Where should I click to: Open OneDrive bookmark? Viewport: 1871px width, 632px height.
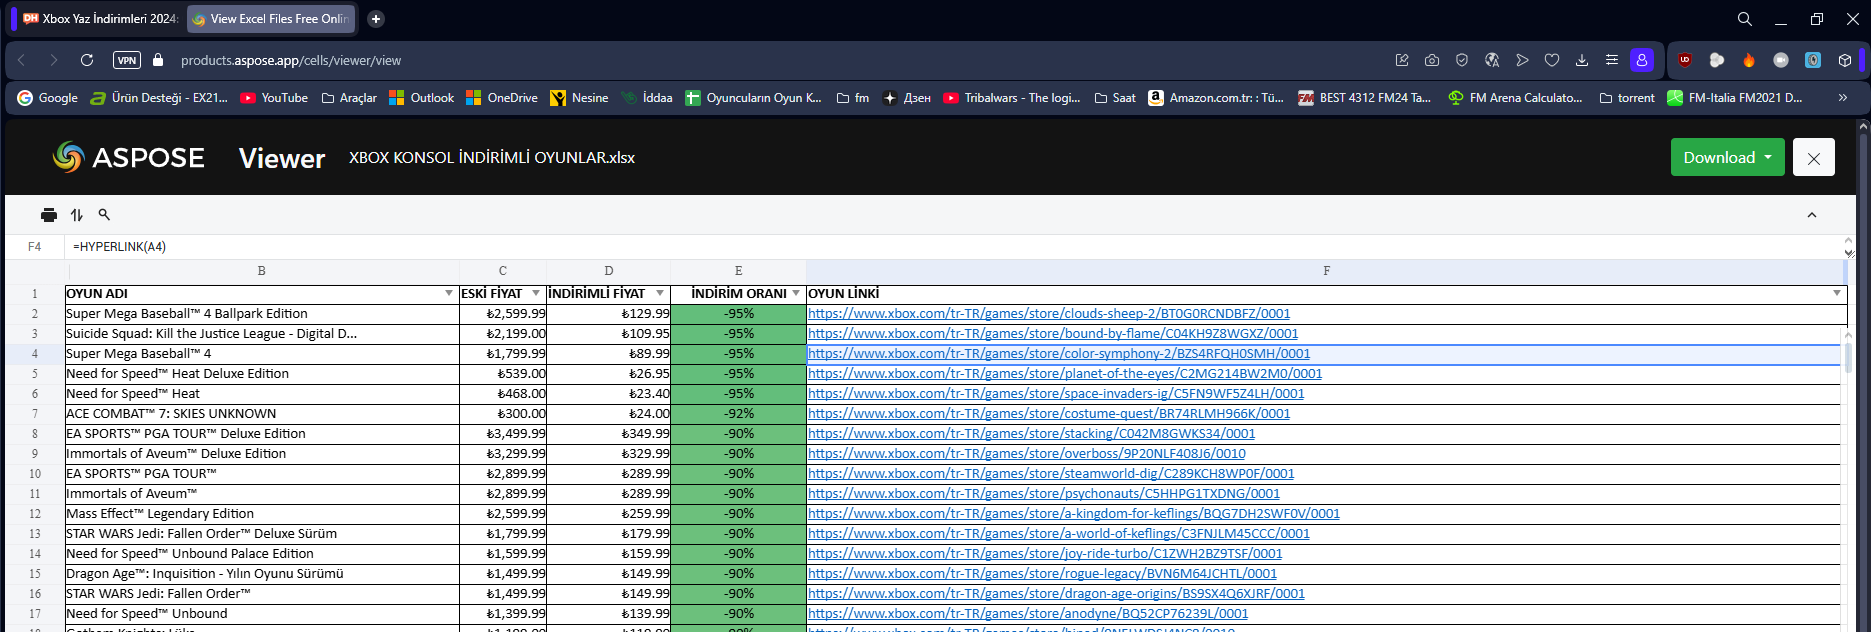(x=502, y=98)
